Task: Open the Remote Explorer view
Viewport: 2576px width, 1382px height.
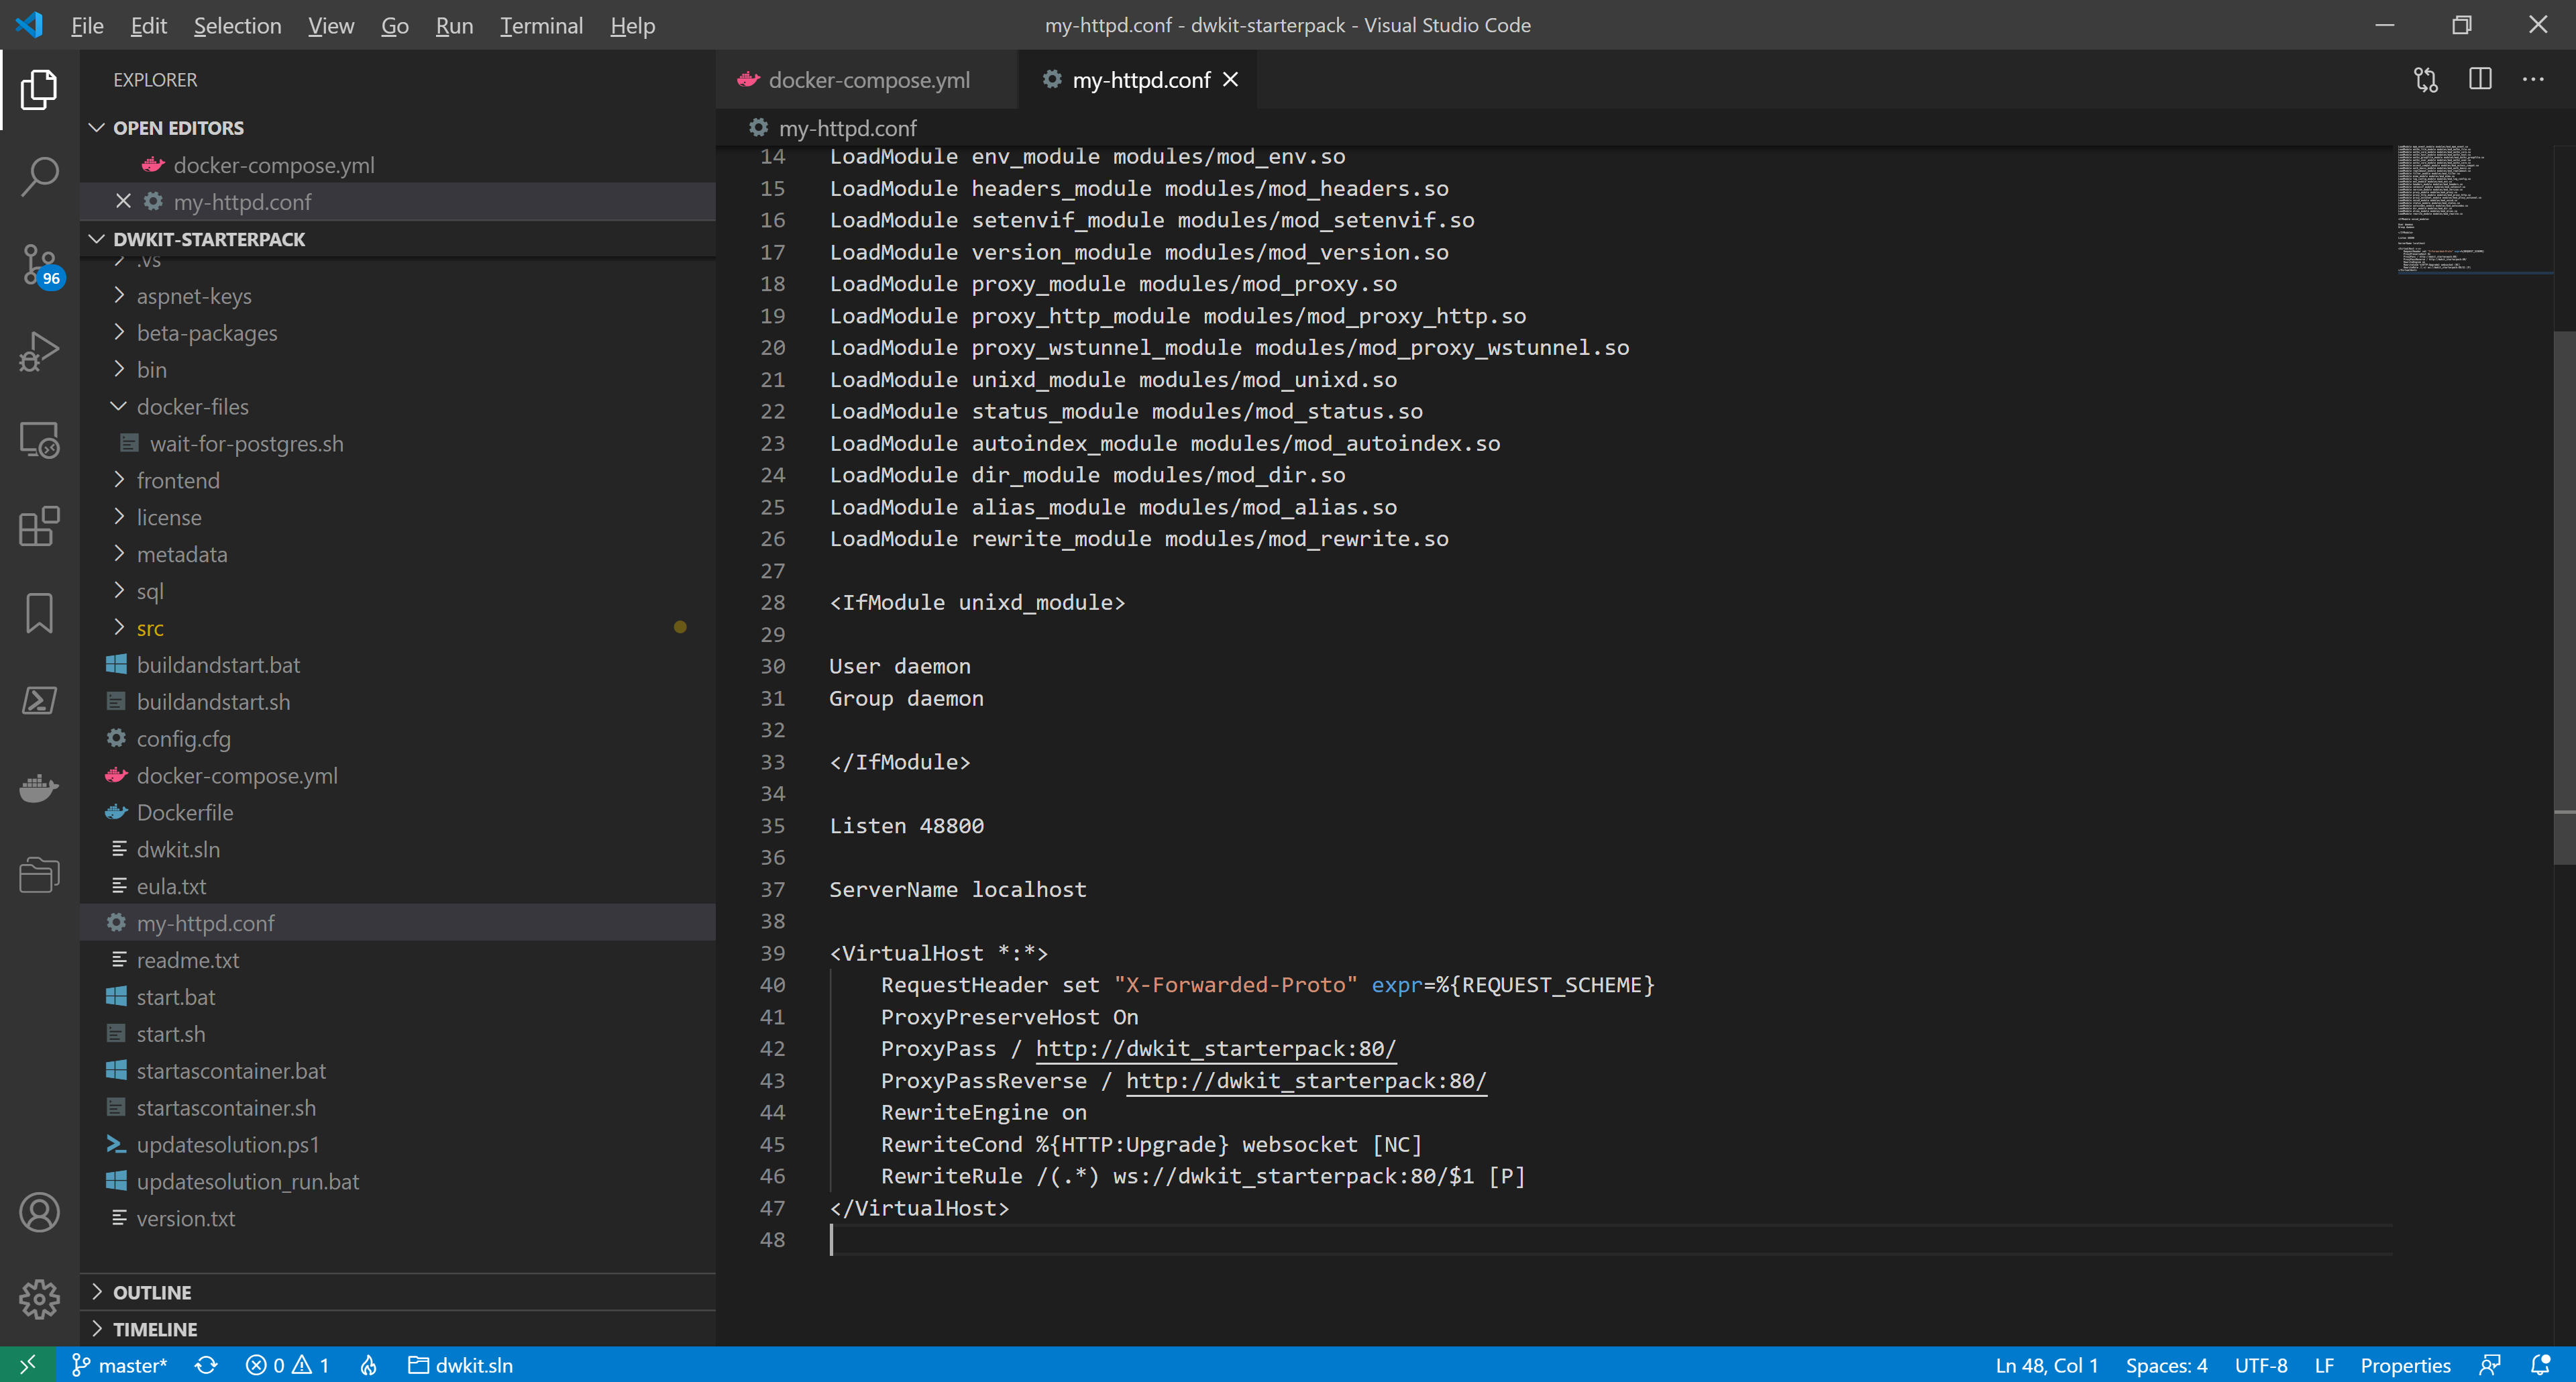Action: pos(39,440)
